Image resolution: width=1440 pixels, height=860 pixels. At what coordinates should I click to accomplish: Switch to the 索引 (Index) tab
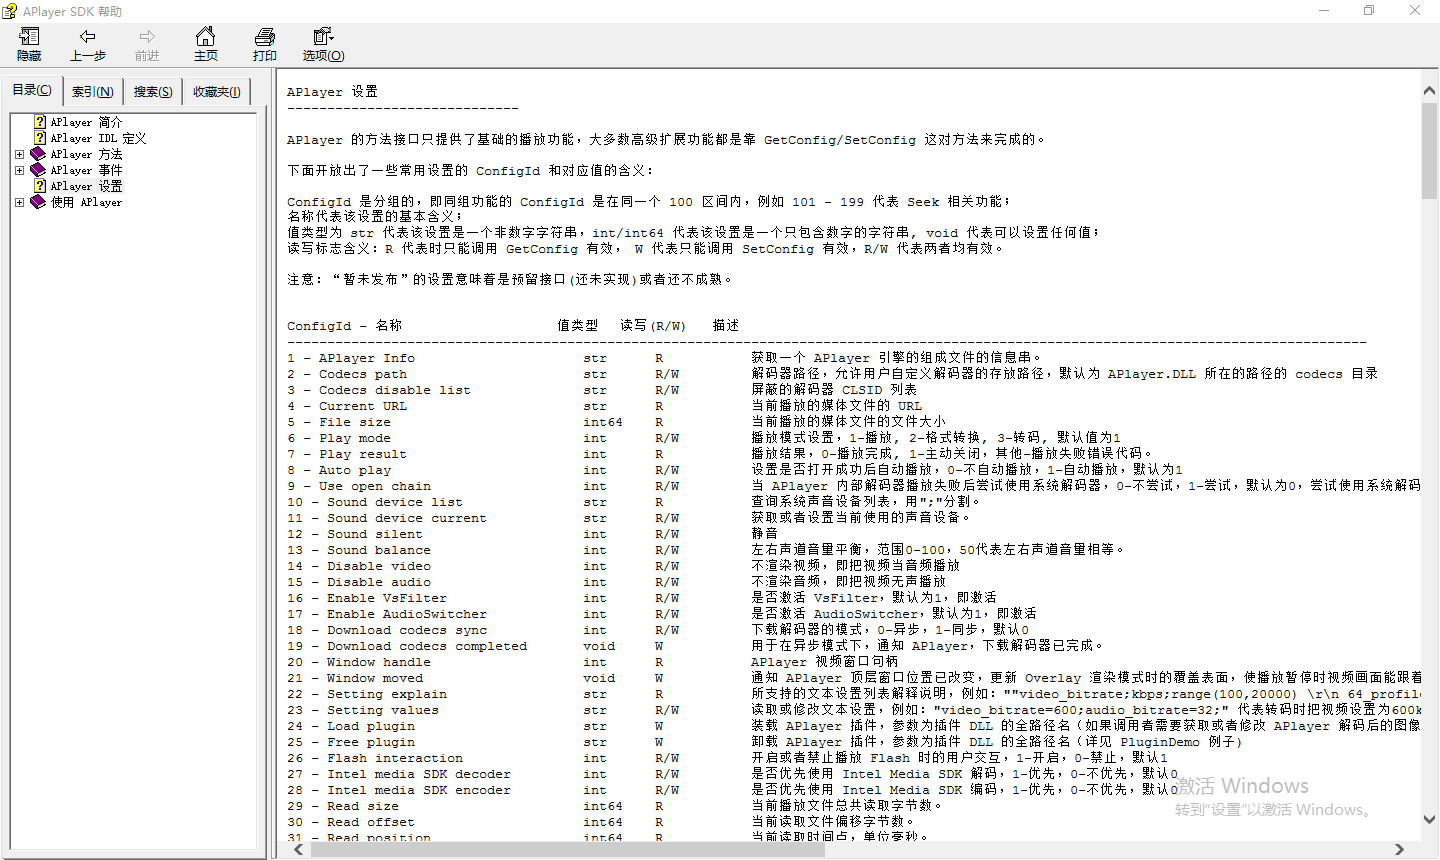coord(92,92)
